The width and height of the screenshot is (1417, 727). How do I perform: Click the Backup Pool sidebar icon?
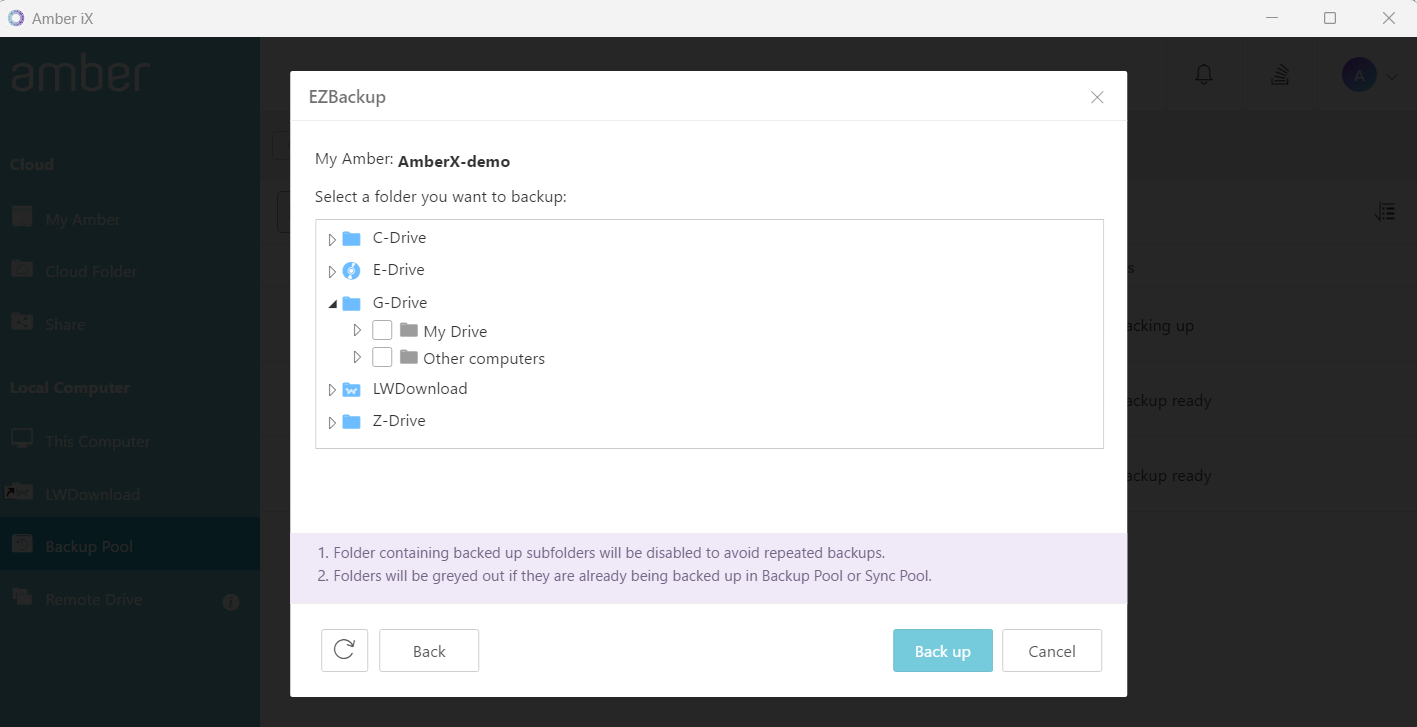coord(22,544)
